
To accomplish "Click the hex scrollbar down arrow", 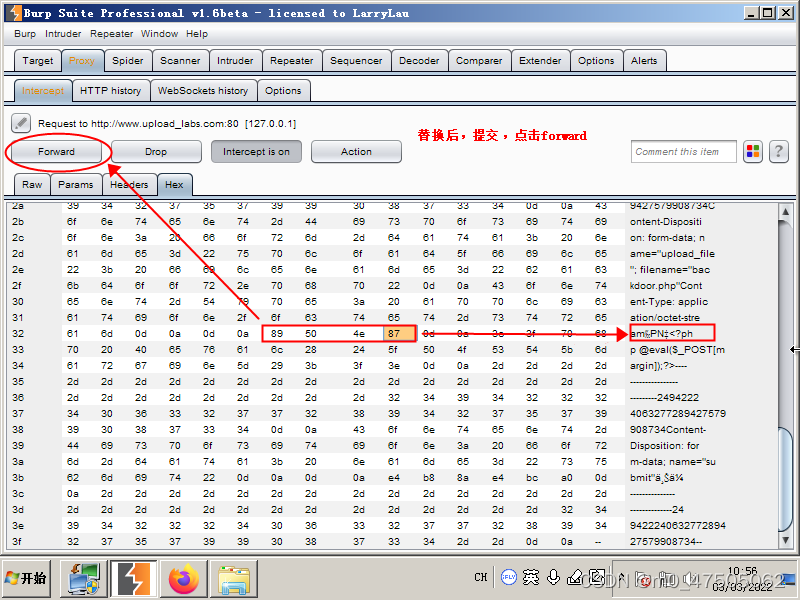I will (x=785, y=540).
